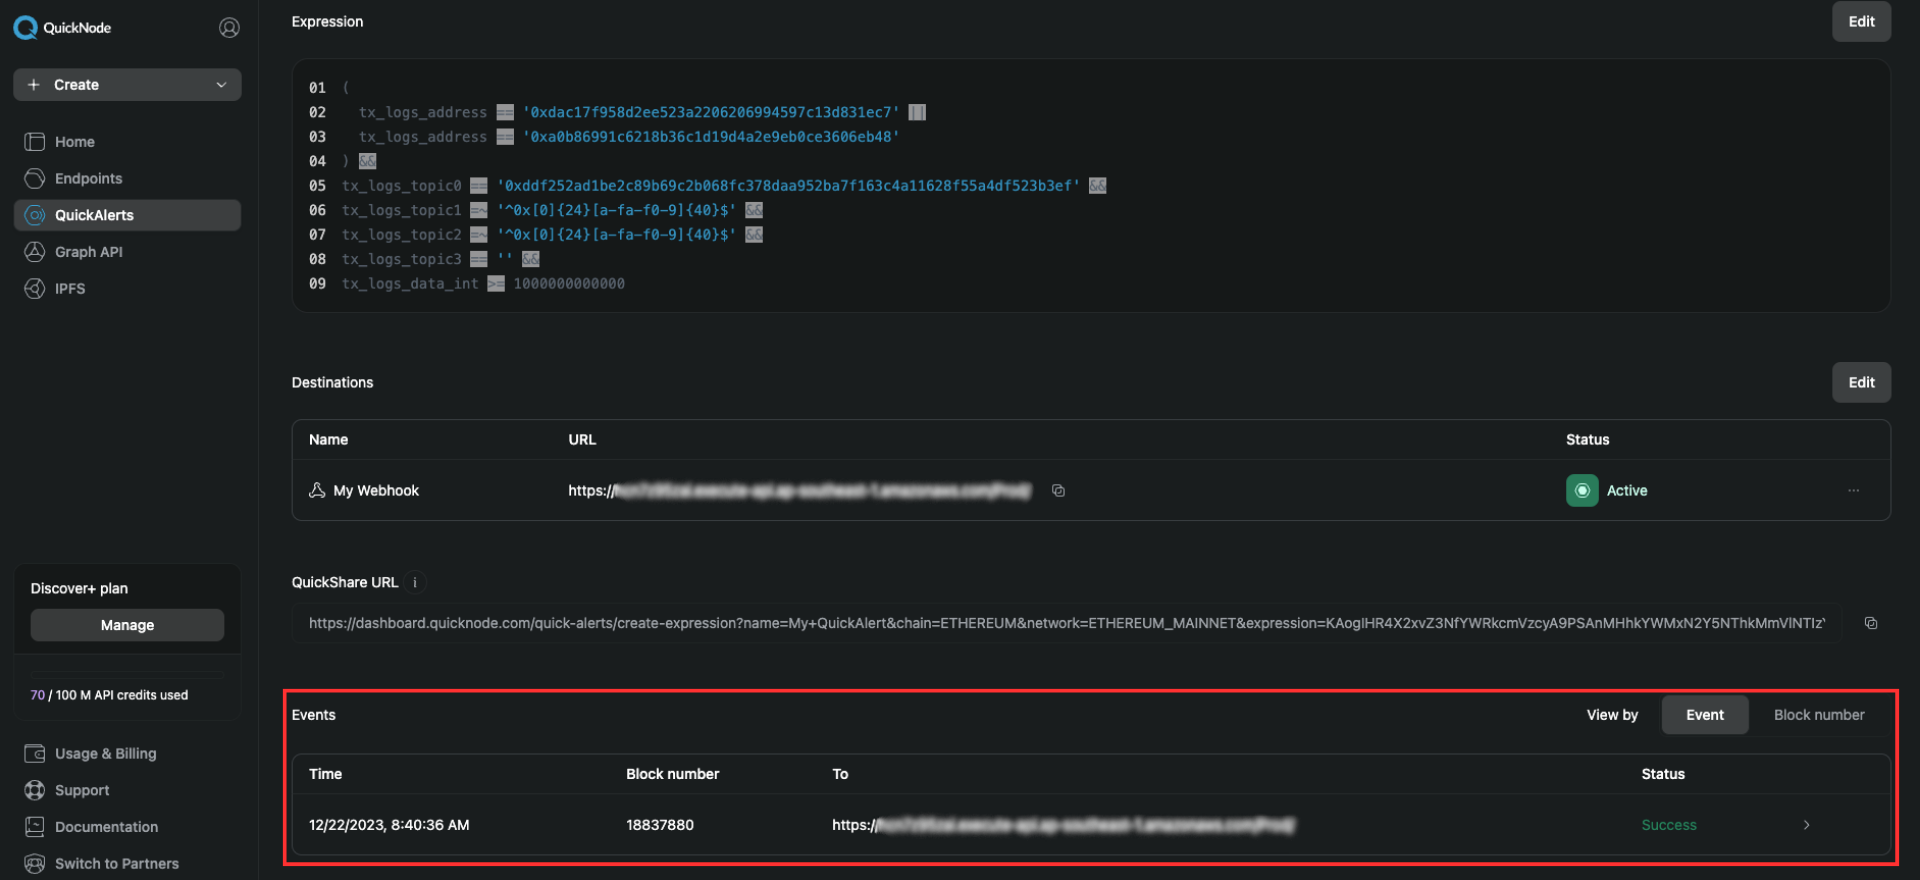
Task: Expand the 12/22/2023 event row chevron
Action: pos(1806,825)
